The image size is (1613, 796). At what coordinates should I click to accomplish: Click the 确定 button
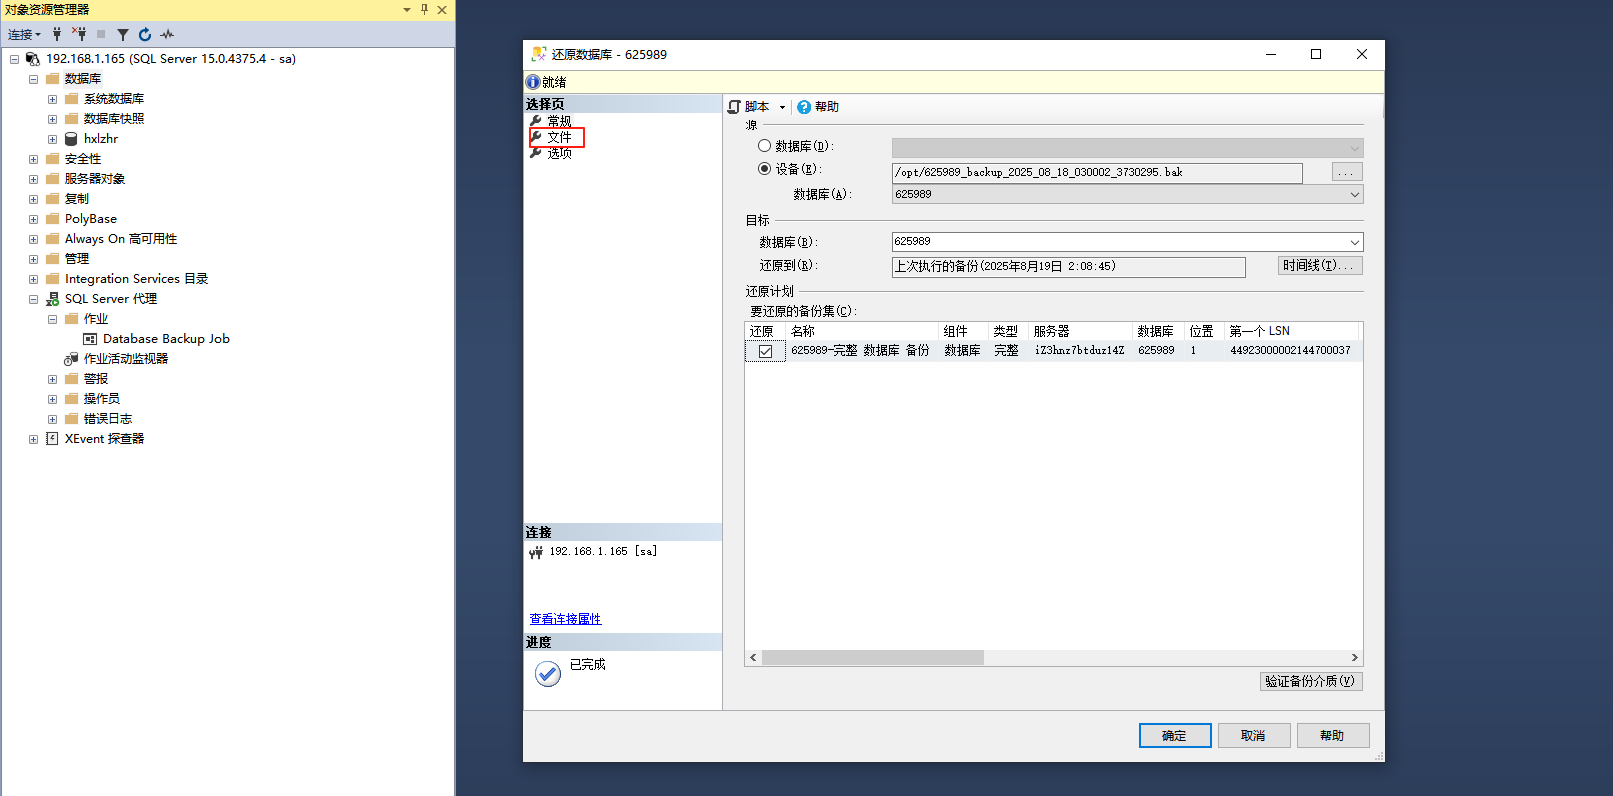click(x=1175, y=735)
